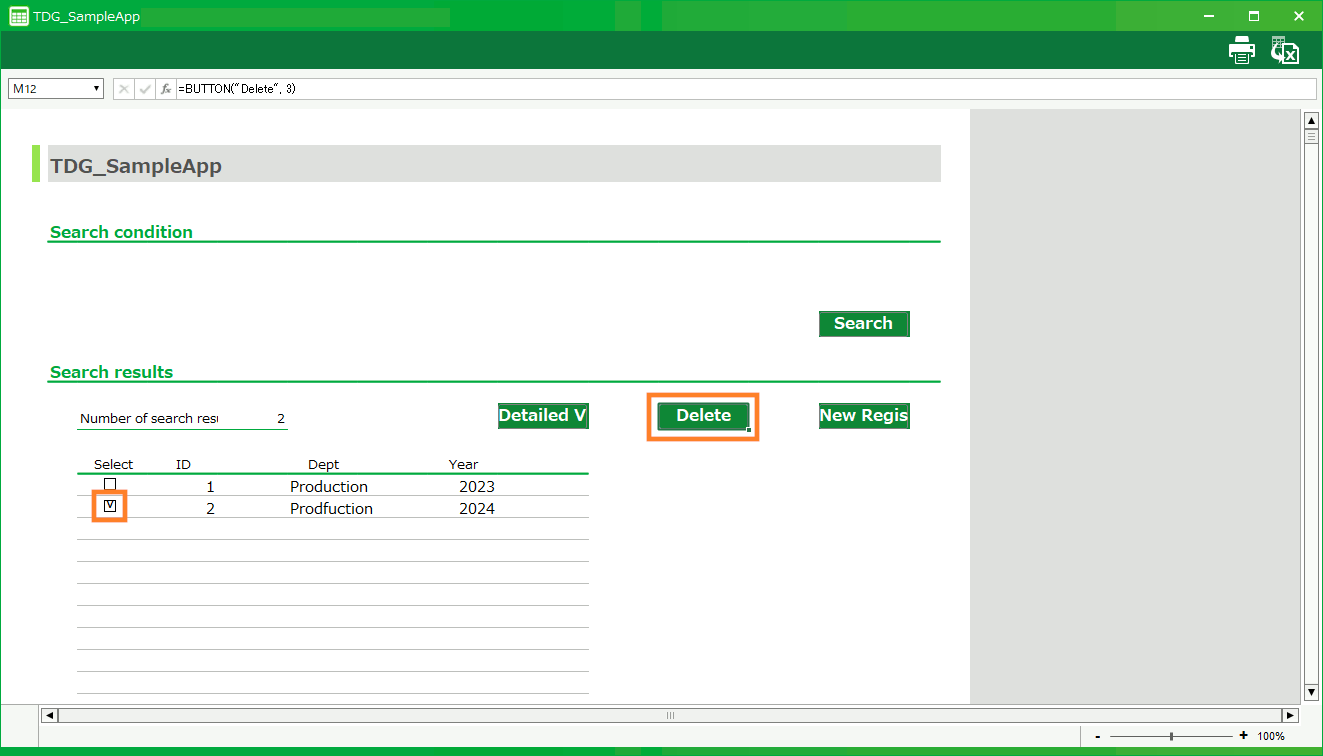Click the horizontal scrollbar right arrow
Viewport: 1323px width, 756px height.
[1290, 715]
